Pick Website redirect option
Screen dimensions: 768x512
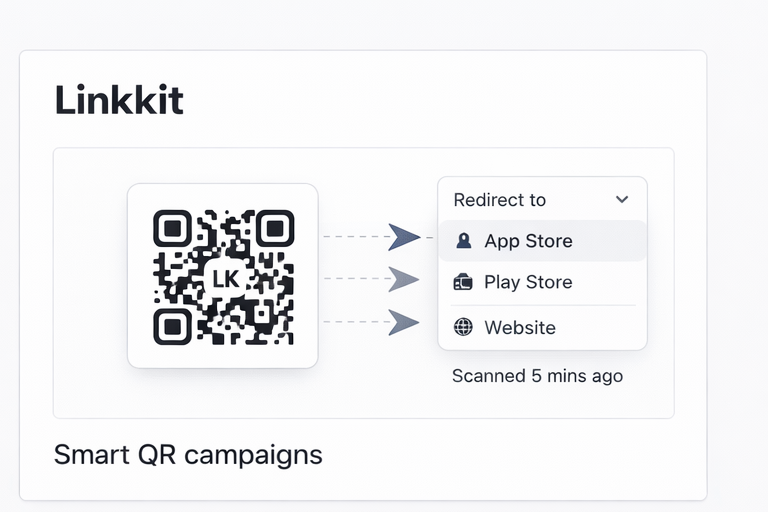[x=520, y=327]
